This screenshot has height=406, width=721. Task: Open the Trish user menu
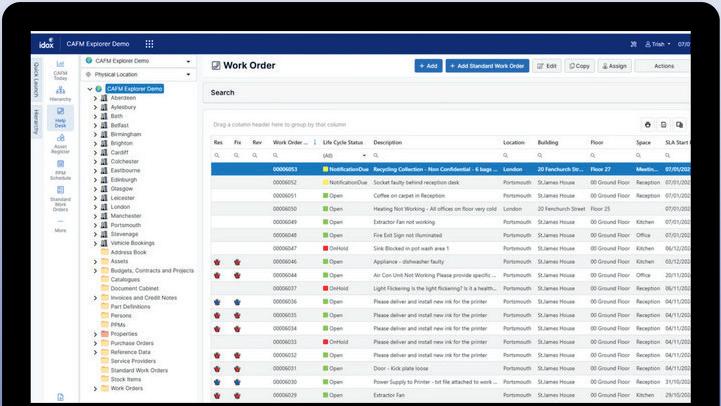658,44
